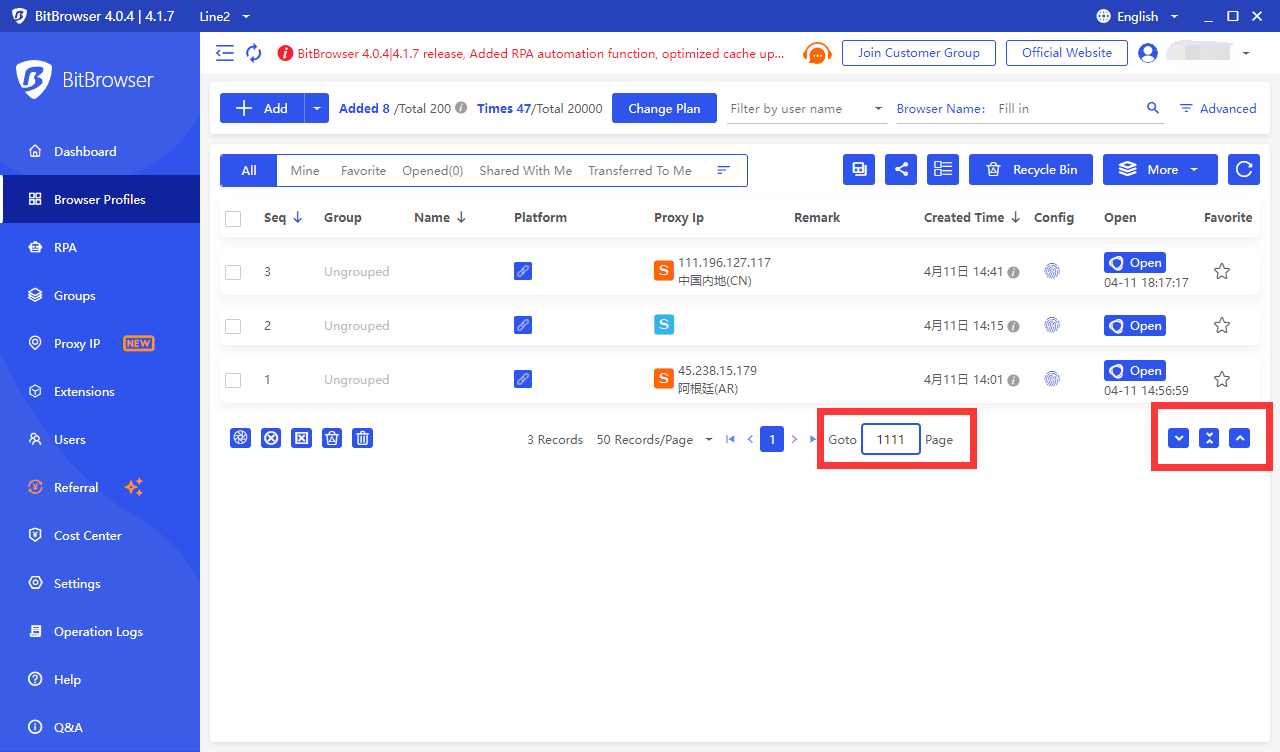This screenshot has height=752, width=1280.
Task: Refresh the profile list
Action: [1244, 170]
